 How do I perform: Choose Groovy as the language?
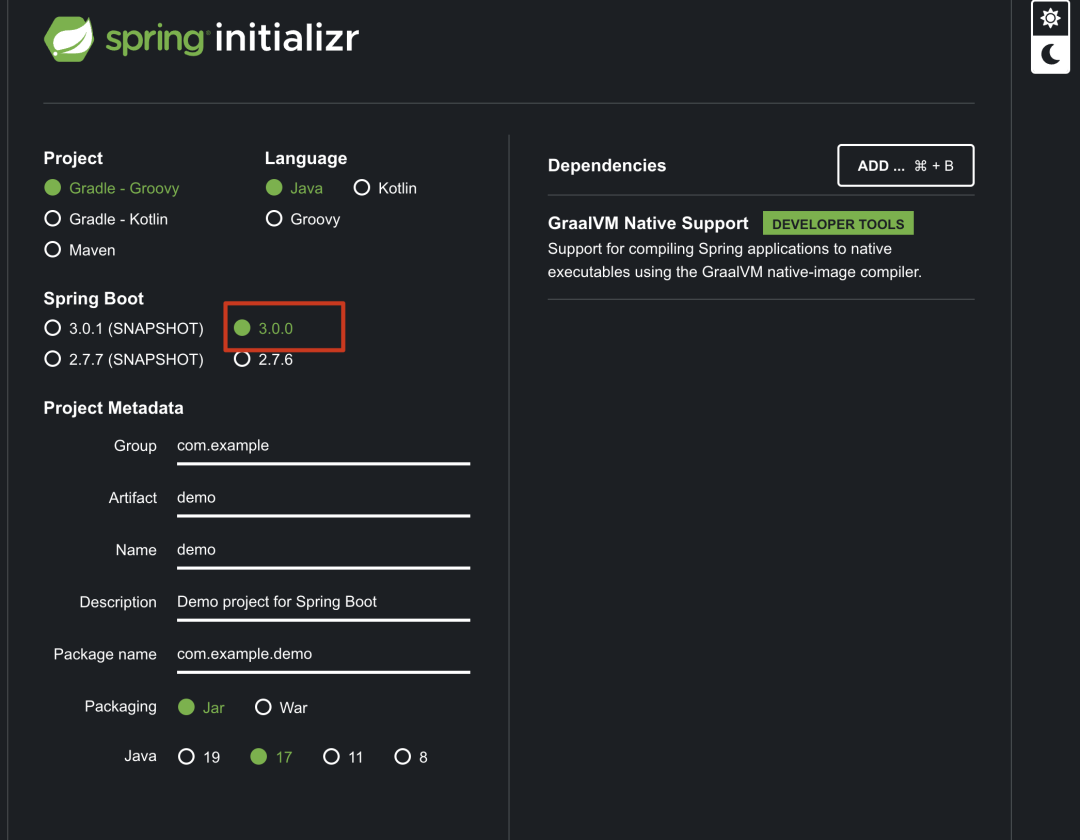point(274,219)
